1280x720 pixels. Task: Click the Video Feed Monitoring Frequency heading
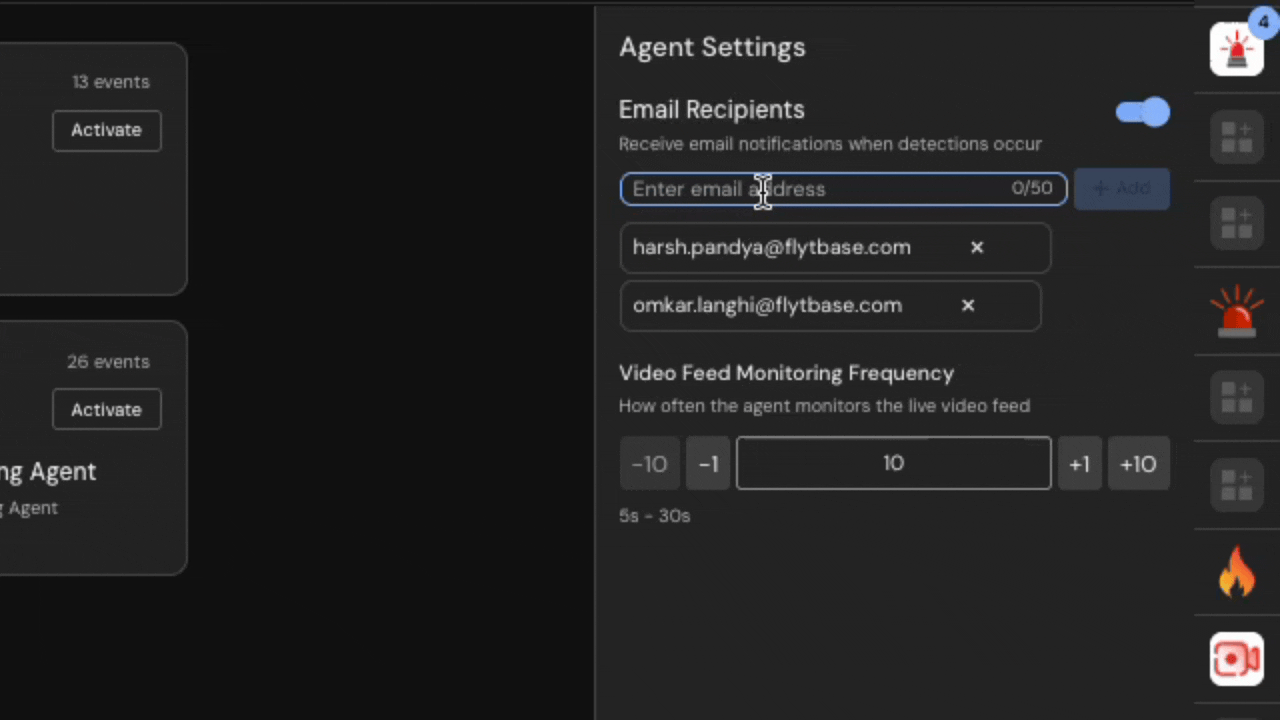click(786, 373)
